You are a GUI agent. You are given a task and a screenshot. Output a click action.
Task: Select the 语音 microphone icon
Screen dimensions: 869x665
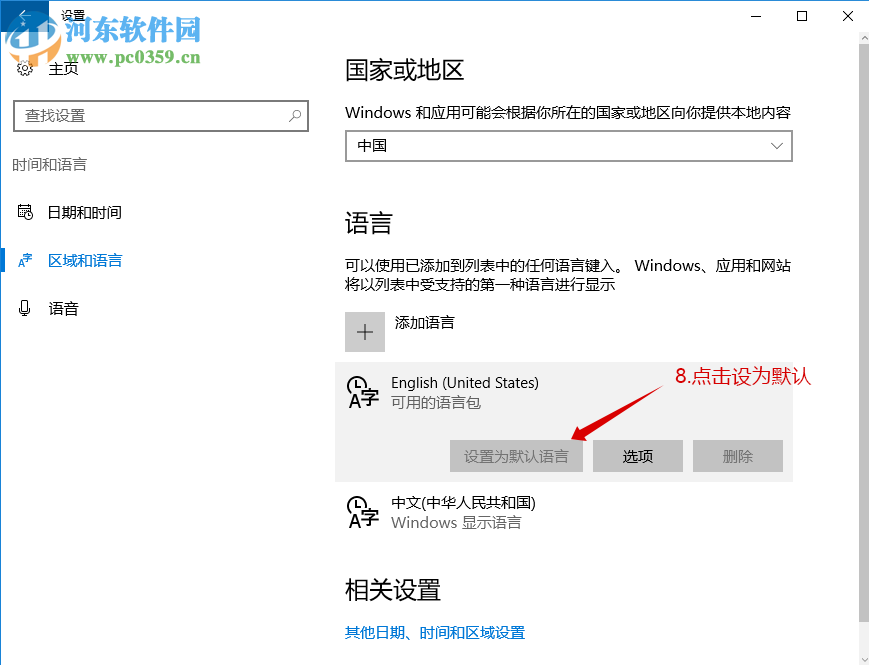(24, 308)
